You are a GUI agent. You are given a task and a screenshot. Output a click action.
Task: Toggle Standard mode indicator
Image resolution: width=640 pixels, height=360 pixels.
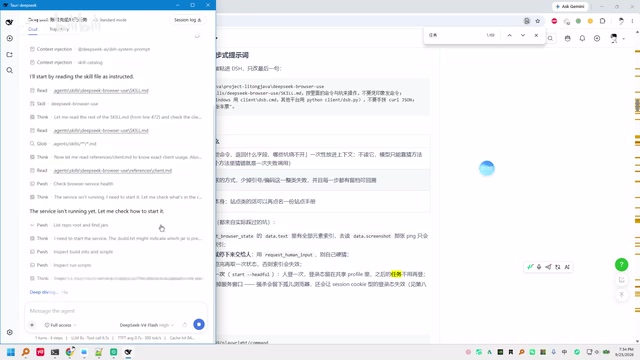tap(110, 20)
